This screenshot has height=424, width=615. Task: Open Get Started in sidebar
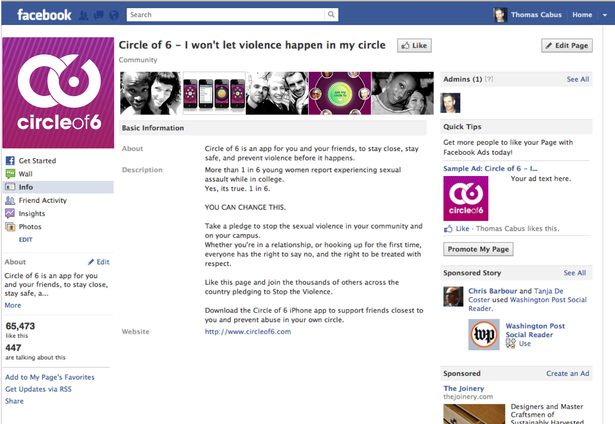[x=37, y=160]
